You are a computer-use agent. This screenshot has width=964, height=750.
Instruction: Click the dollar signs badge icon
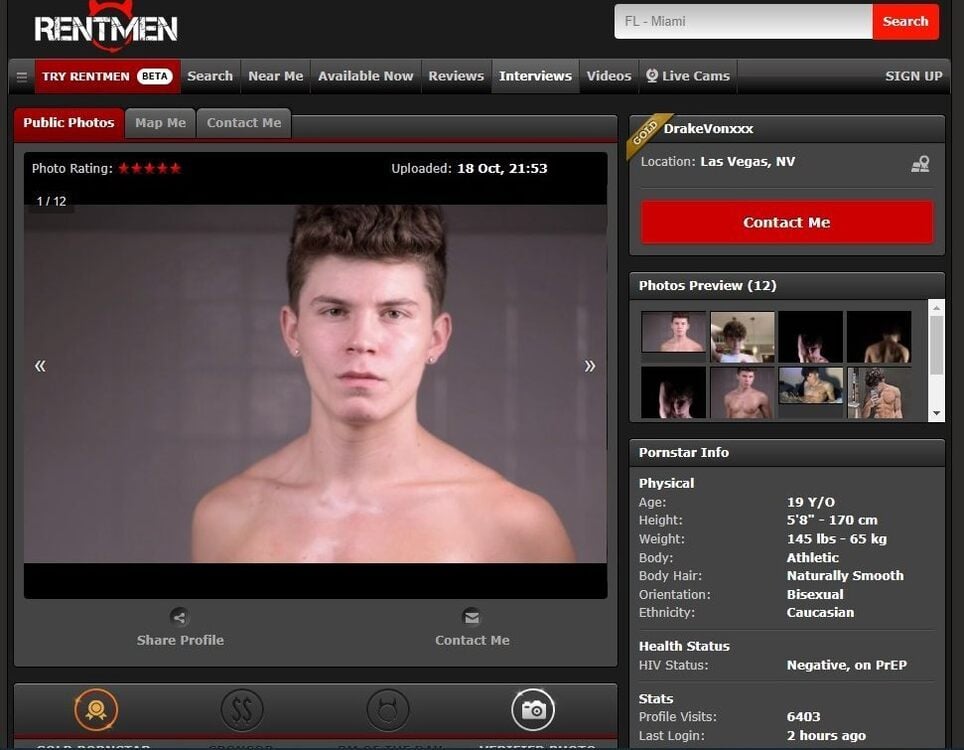242,710
